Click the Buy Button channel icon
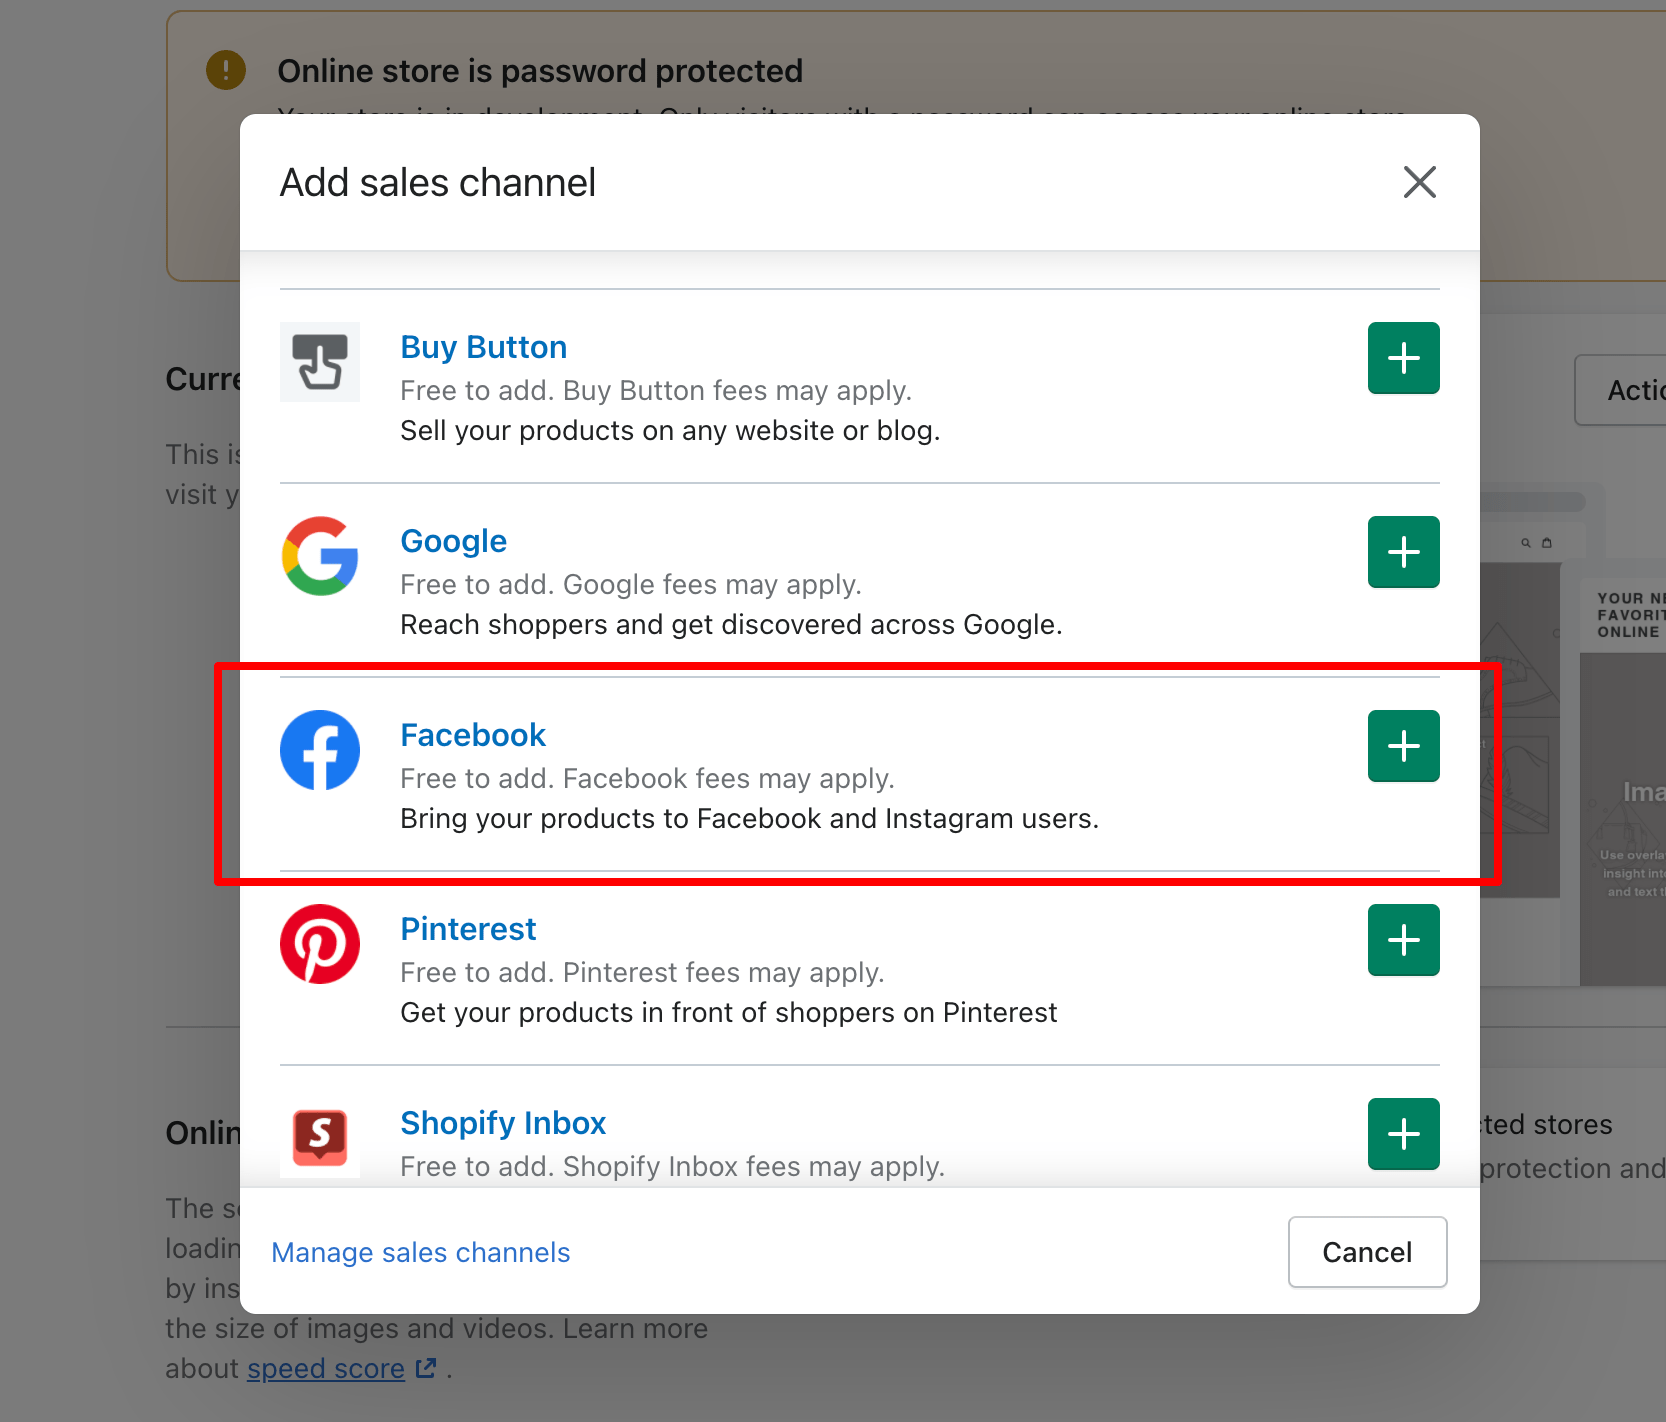The image size is (1666, 1422). pos(319,361)
